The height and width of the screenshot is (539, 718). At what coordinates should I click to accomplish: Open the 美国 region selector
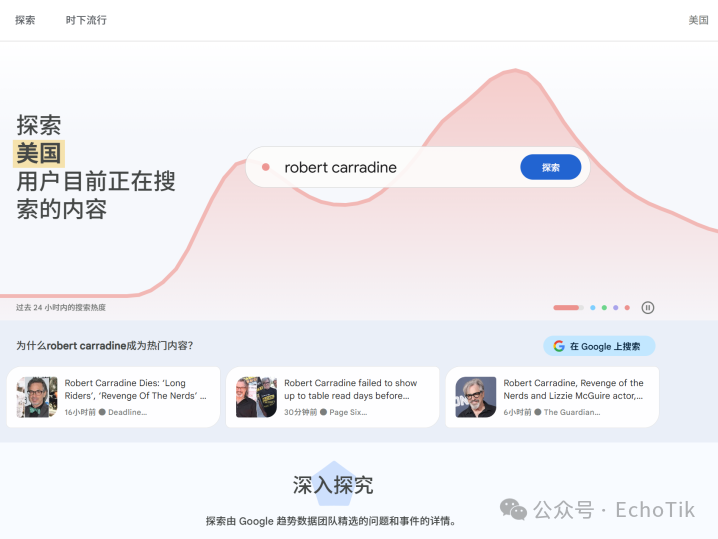tap(698, 20)
